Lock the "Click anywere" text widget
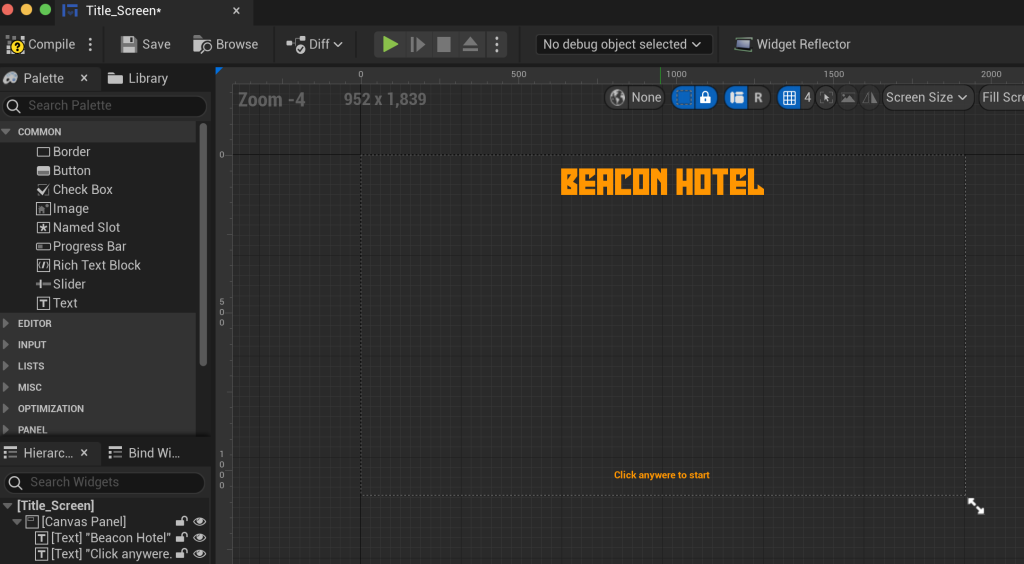The image size is (1024, 564). click(x=182, y=554)
